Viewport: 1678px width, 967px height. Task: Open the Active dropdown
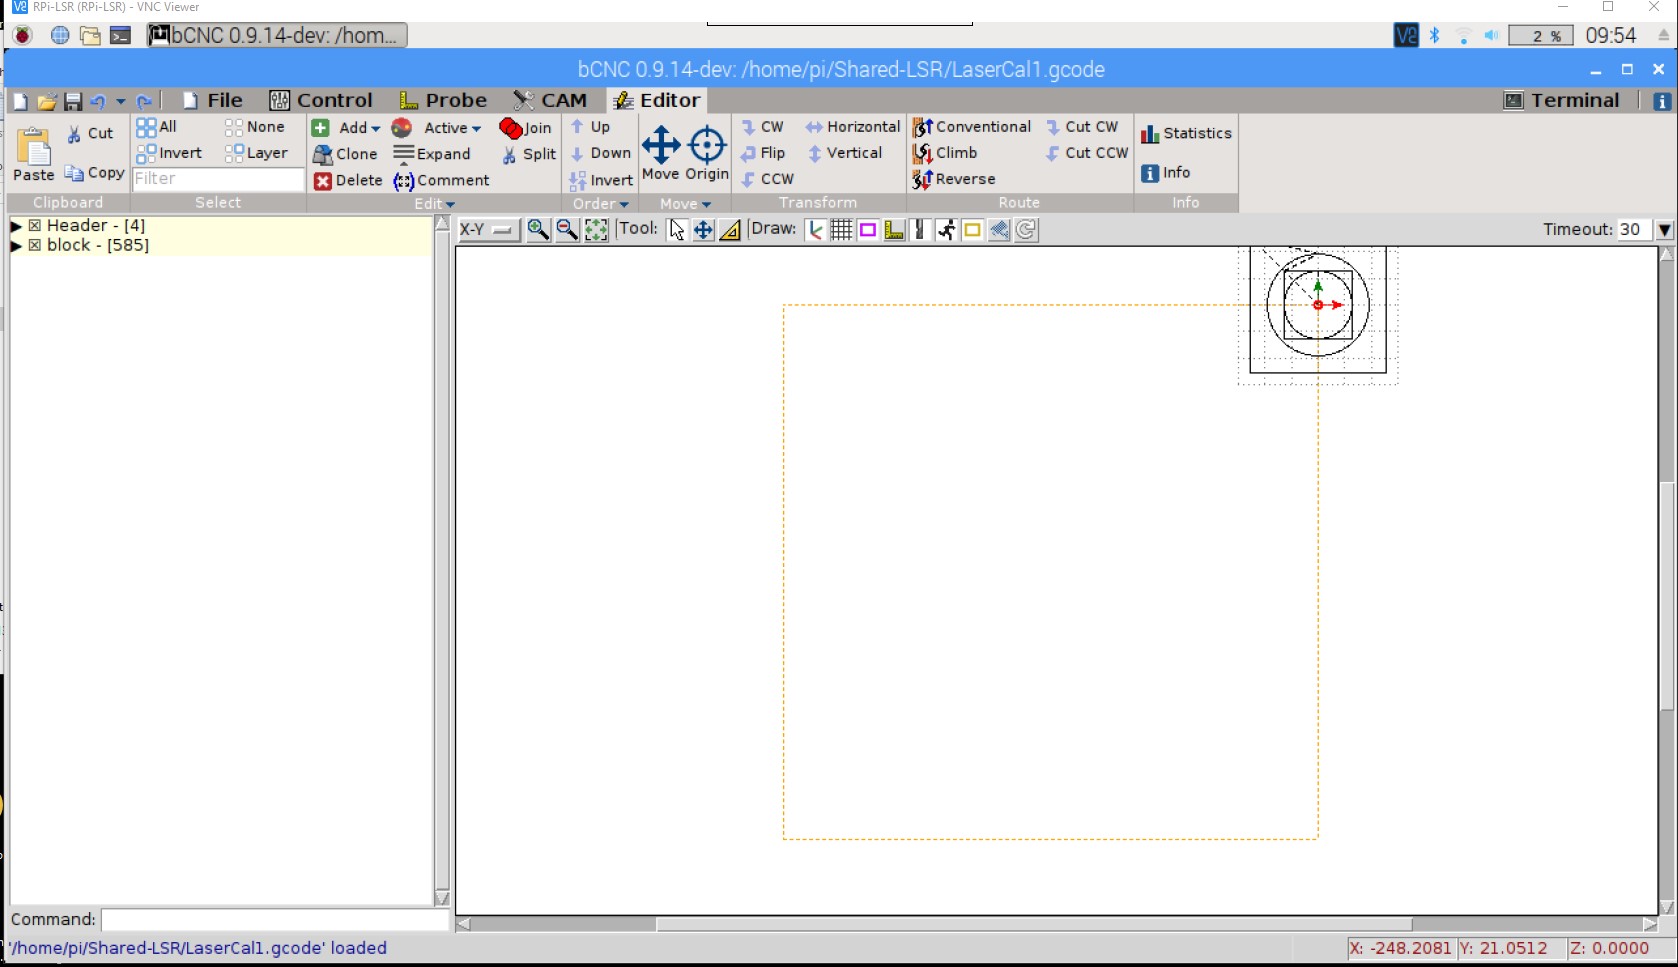coord(437,128)
